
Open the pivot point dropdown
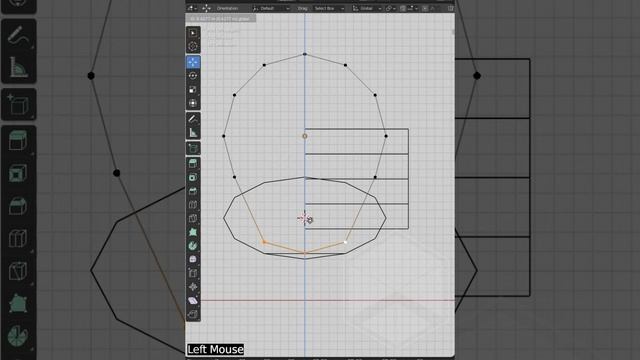391,8
